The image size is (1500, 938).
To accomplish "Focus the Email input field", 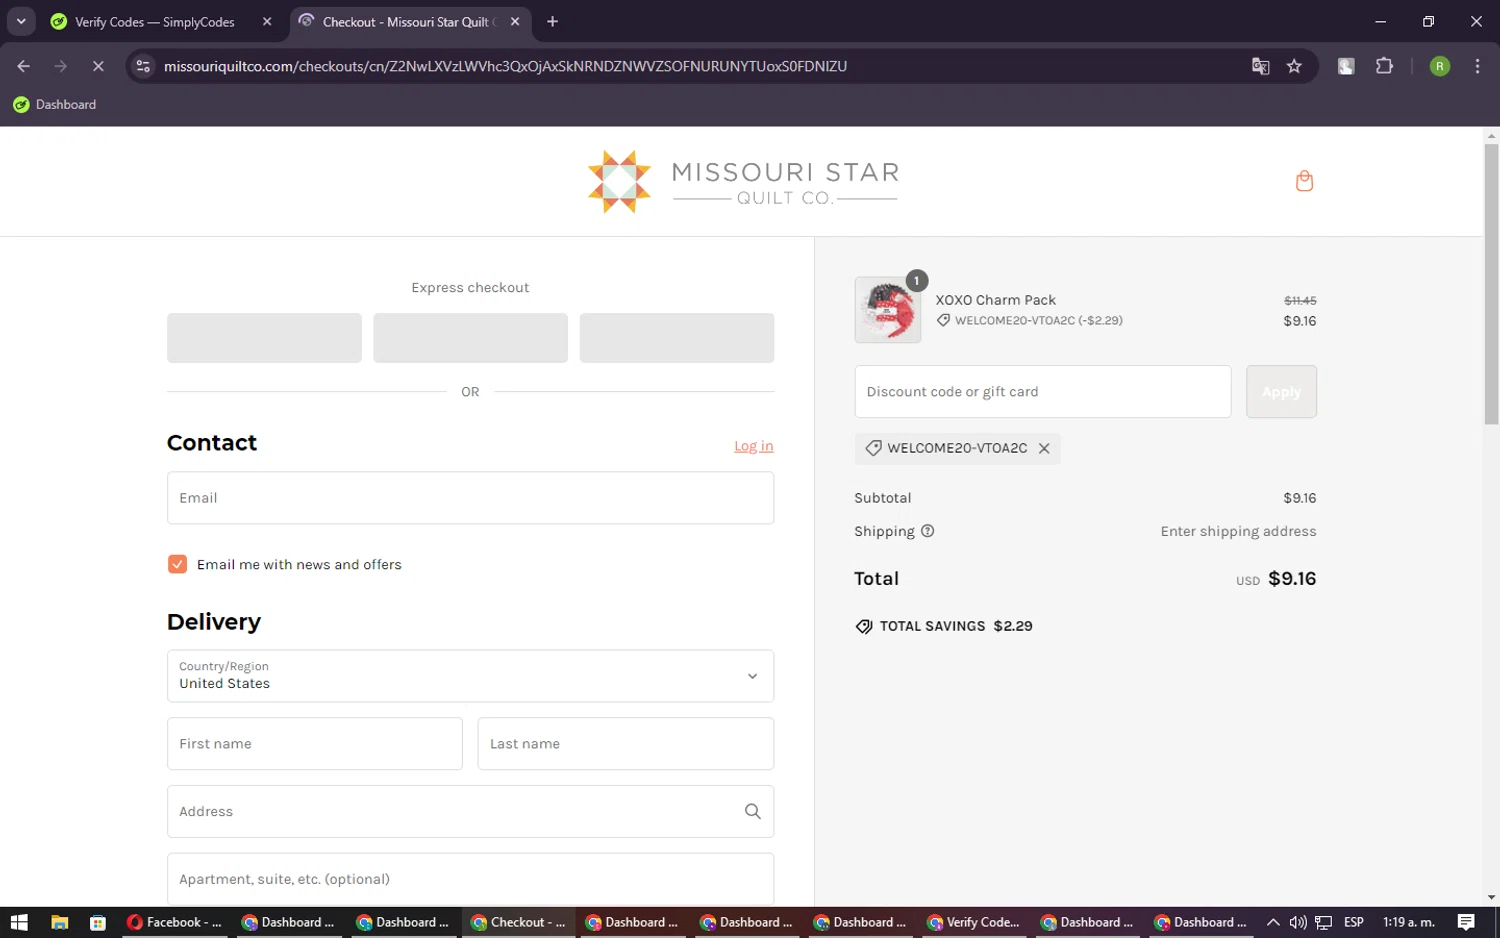I will pyautogui.click(x=470, y=498).
